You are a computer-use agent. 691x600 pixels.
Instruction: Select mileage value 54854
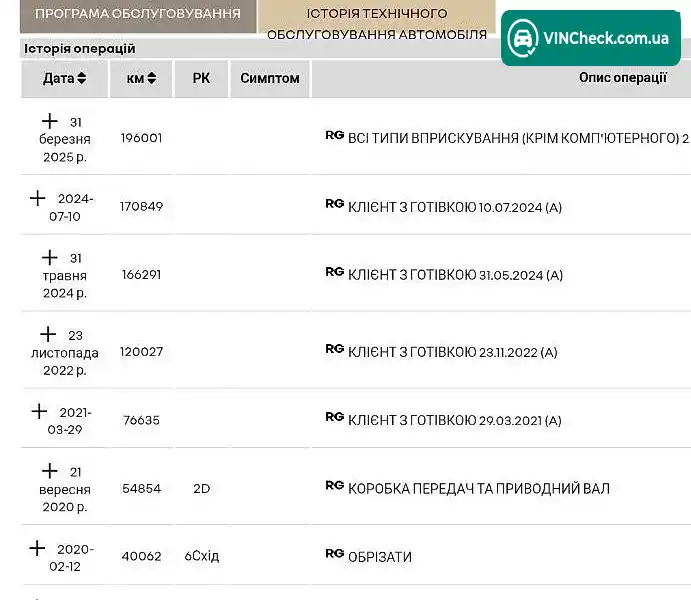pyautogui.click(x=141, y=489)
